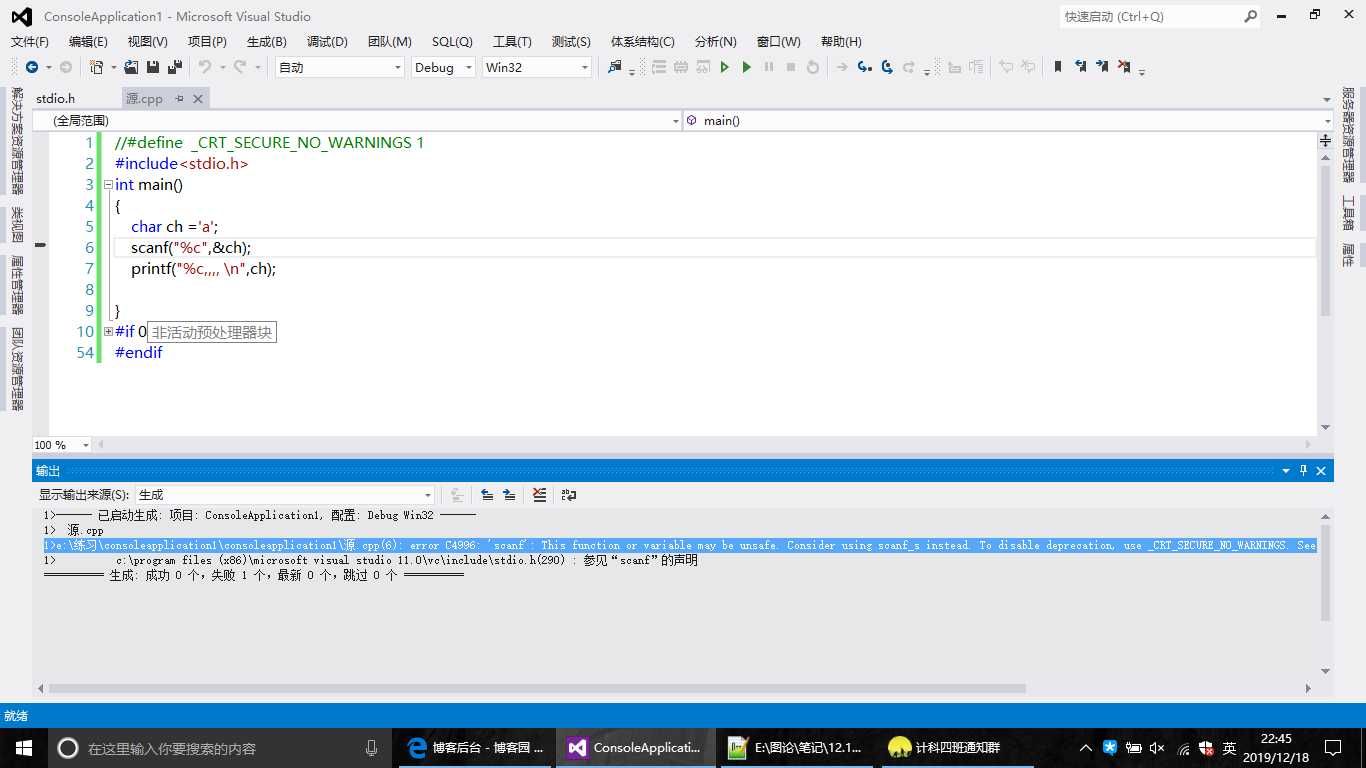
Task: Click the Navigate Backward arrow icon
Action: coord(32,67)
